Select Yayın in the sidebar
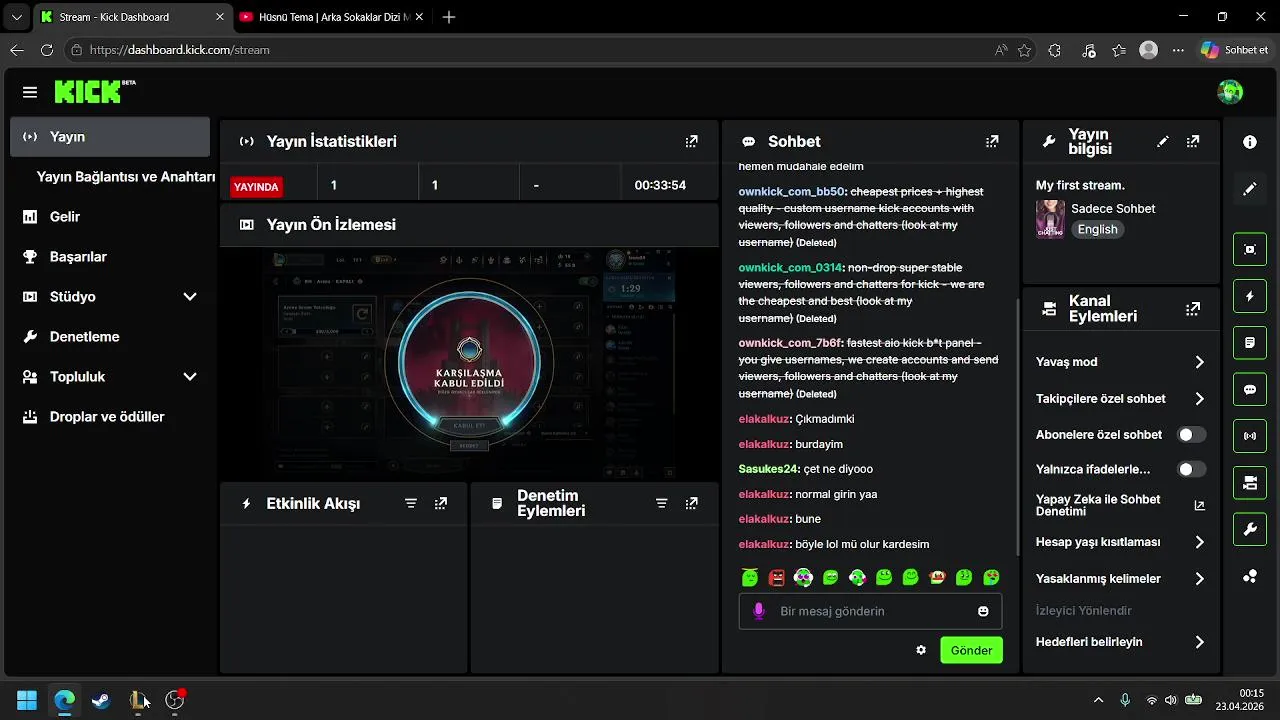This screenshot has height=720, width=1280. pos(110,137)
